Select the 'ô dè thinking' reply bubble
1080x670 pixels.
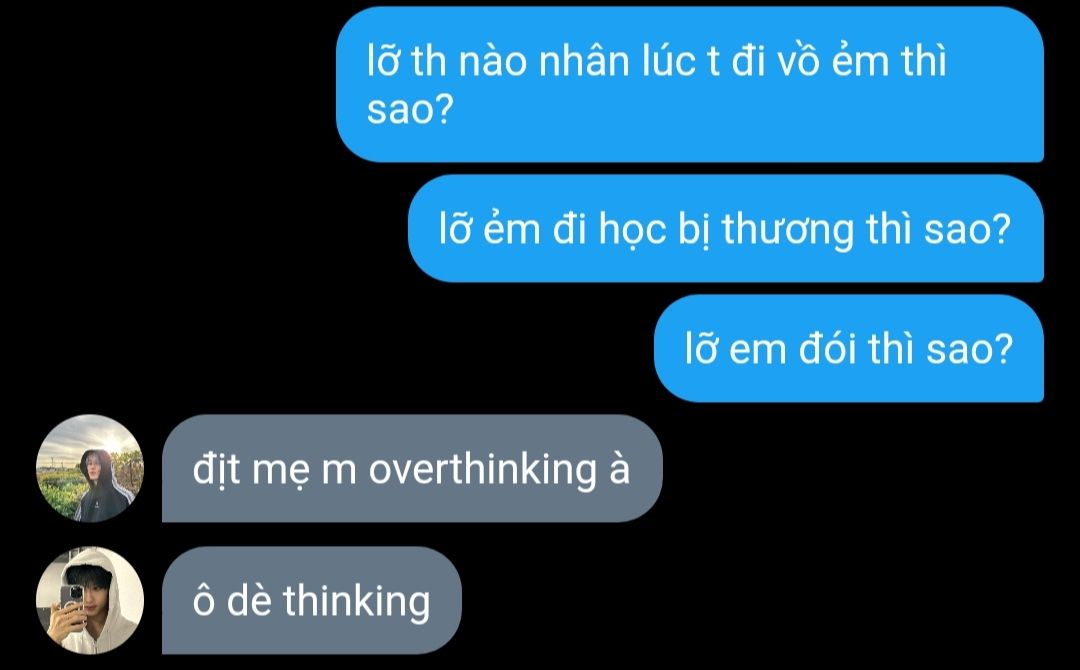[311, 600]
